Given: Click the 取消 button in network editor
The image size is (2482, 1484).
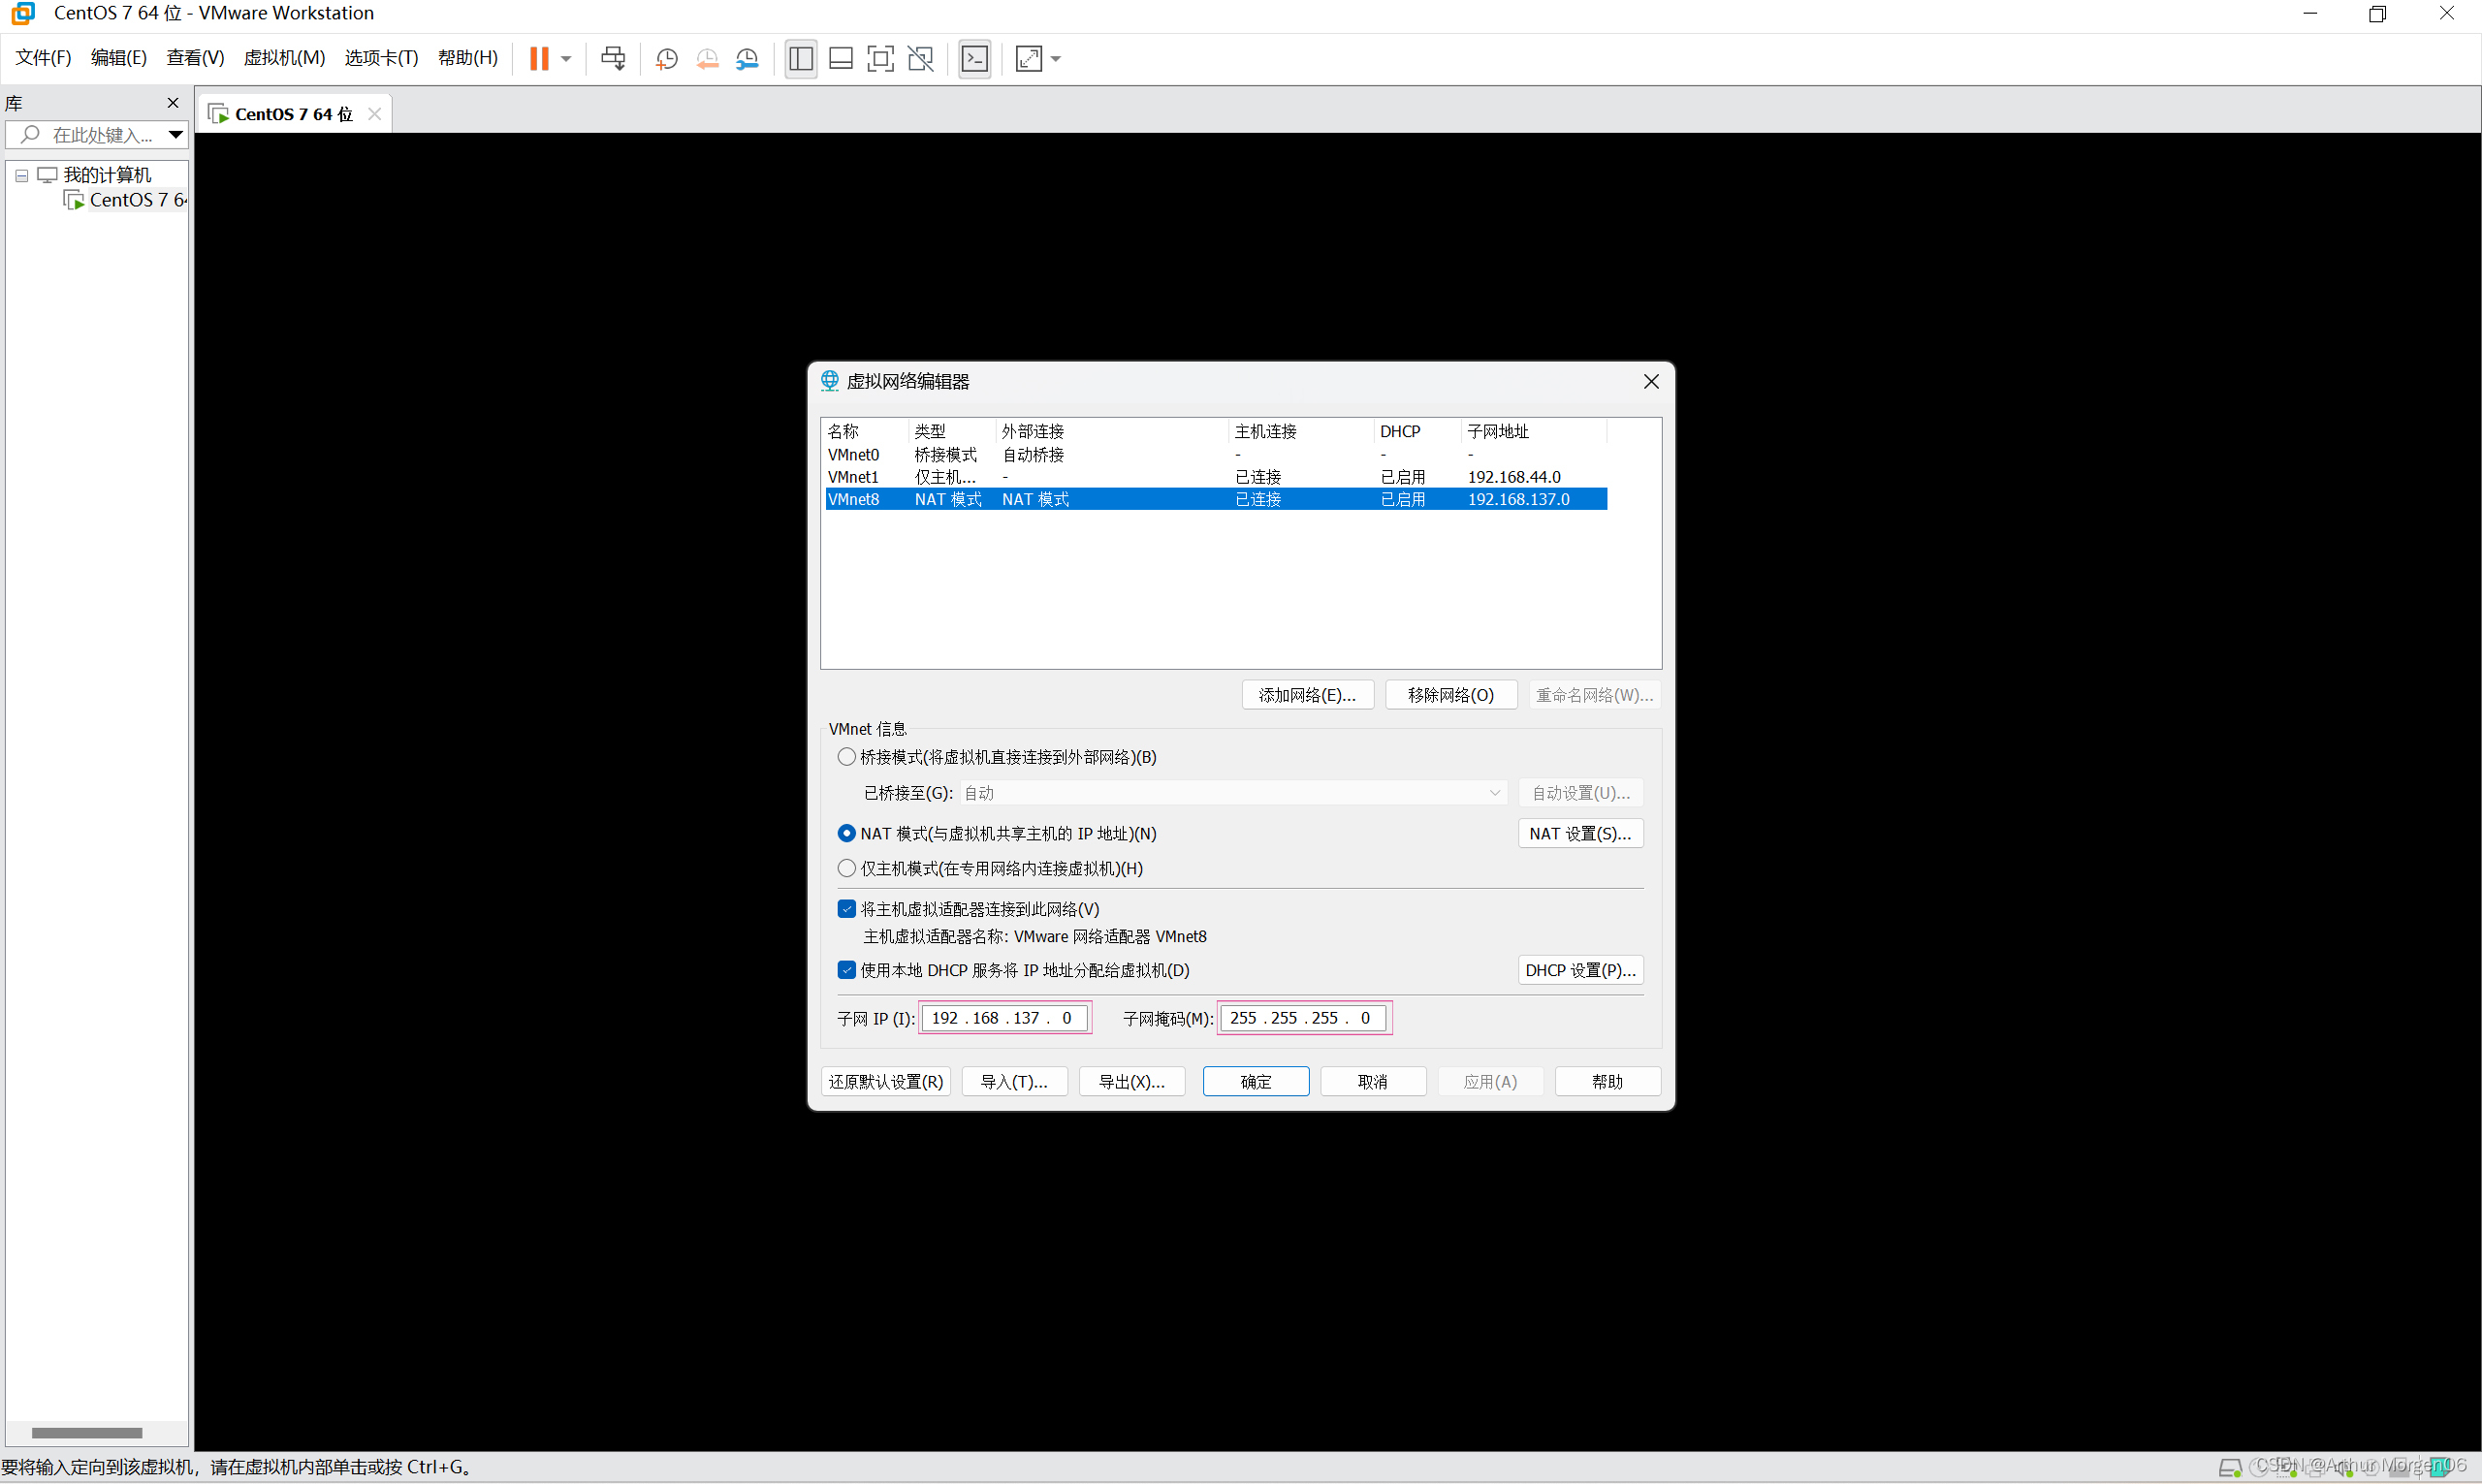Looking at the screenshot, I should click(1373, 1081).
